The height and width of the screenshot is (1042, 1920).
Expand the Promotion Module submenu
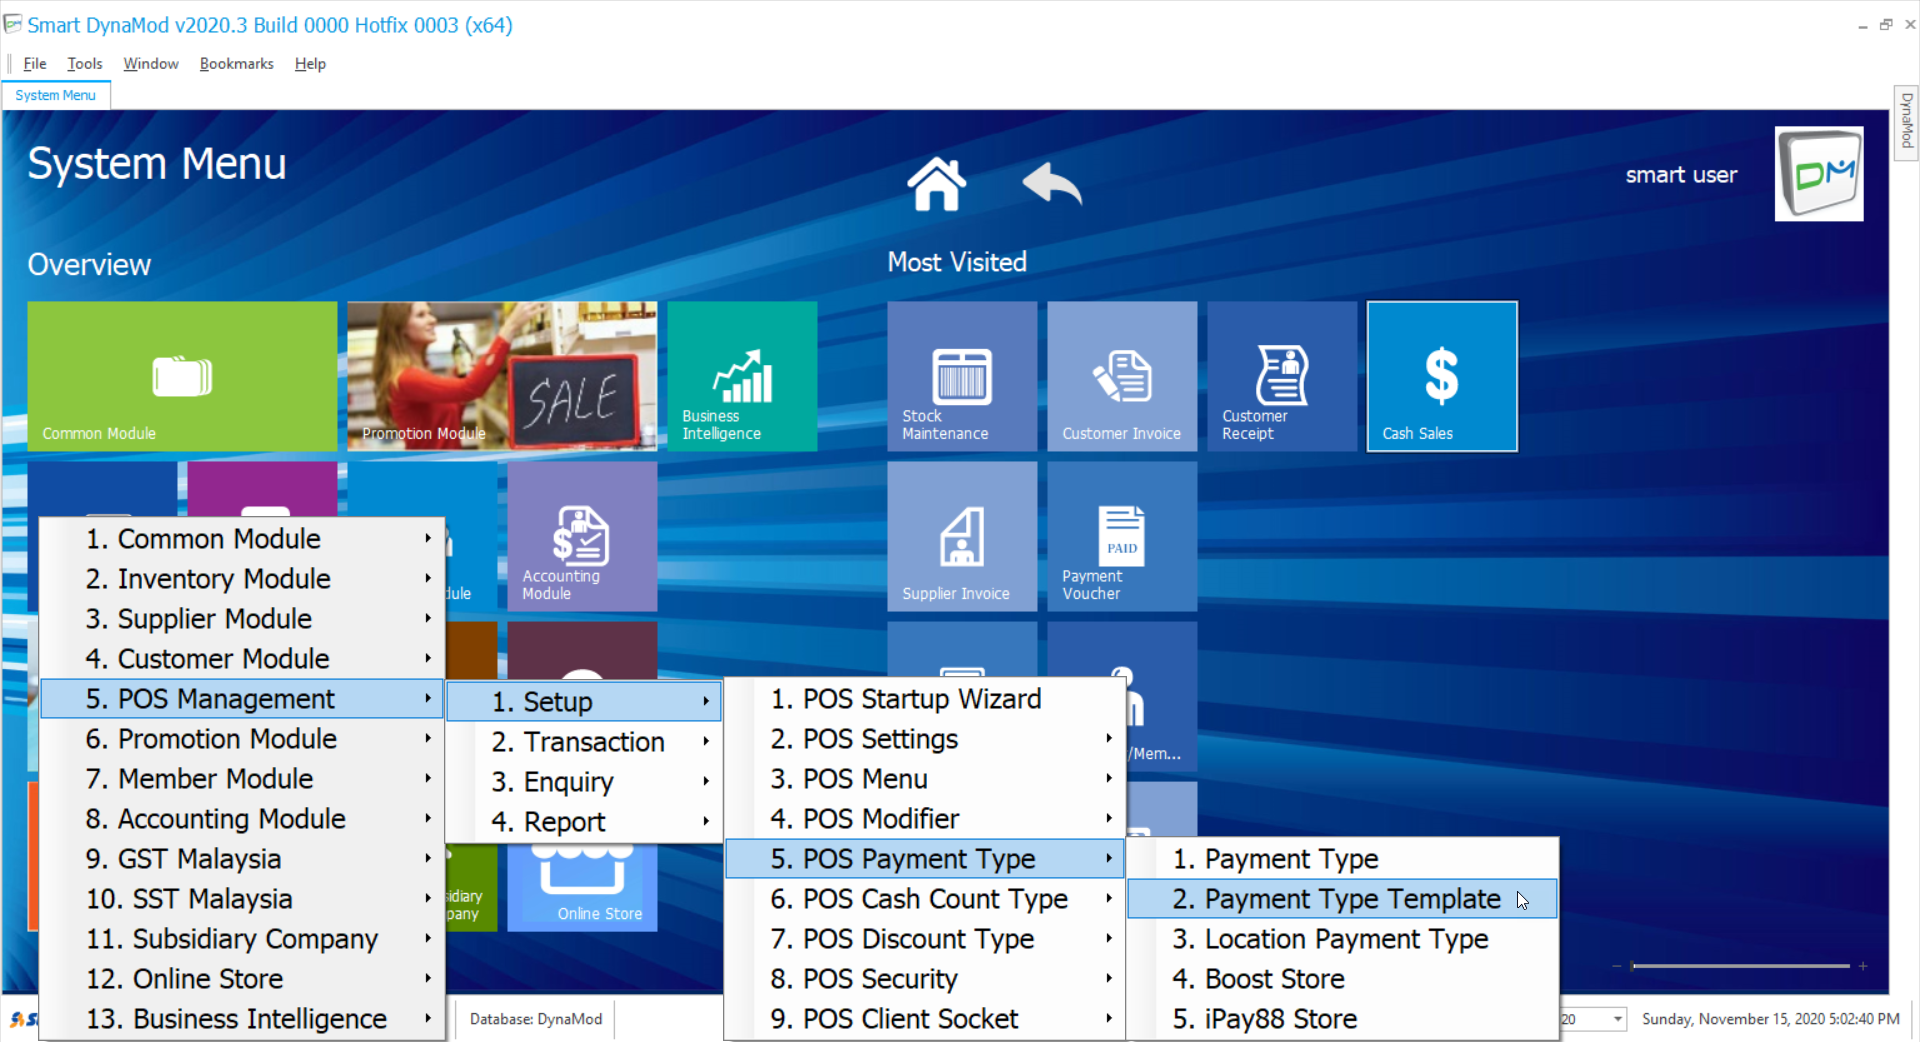click(242, 738)
